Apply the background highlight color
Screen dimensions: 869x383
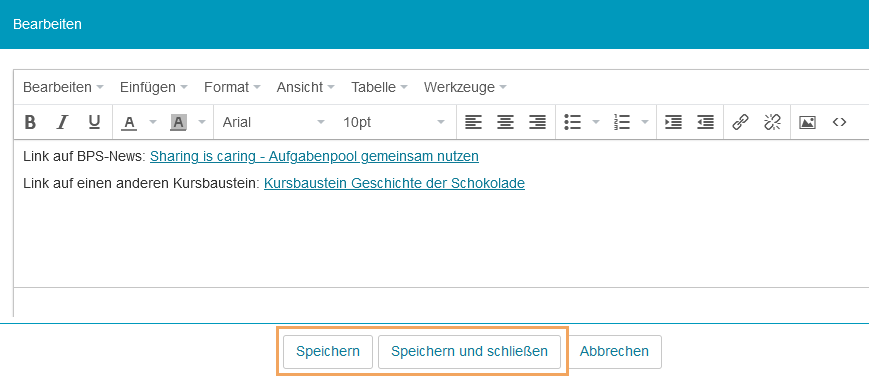178,122
